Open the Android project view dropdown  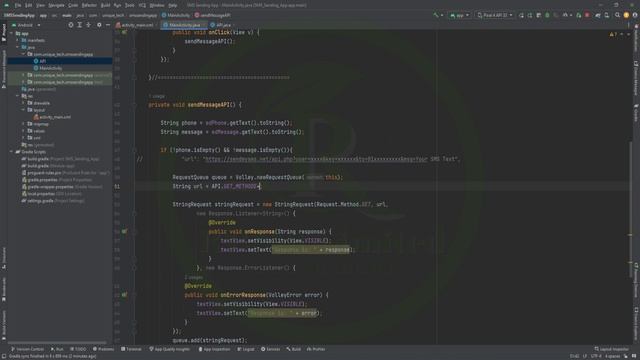[27, 25]
